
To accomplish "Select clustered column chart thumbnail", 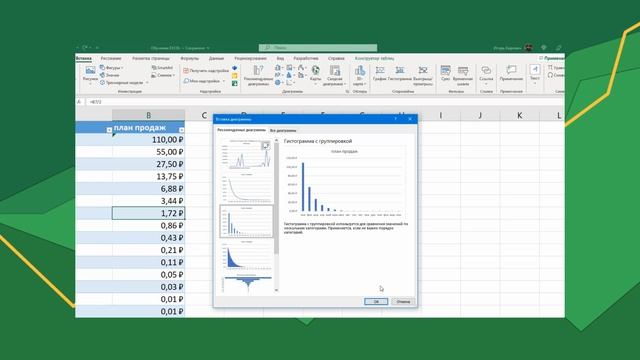I will (246, 221).
